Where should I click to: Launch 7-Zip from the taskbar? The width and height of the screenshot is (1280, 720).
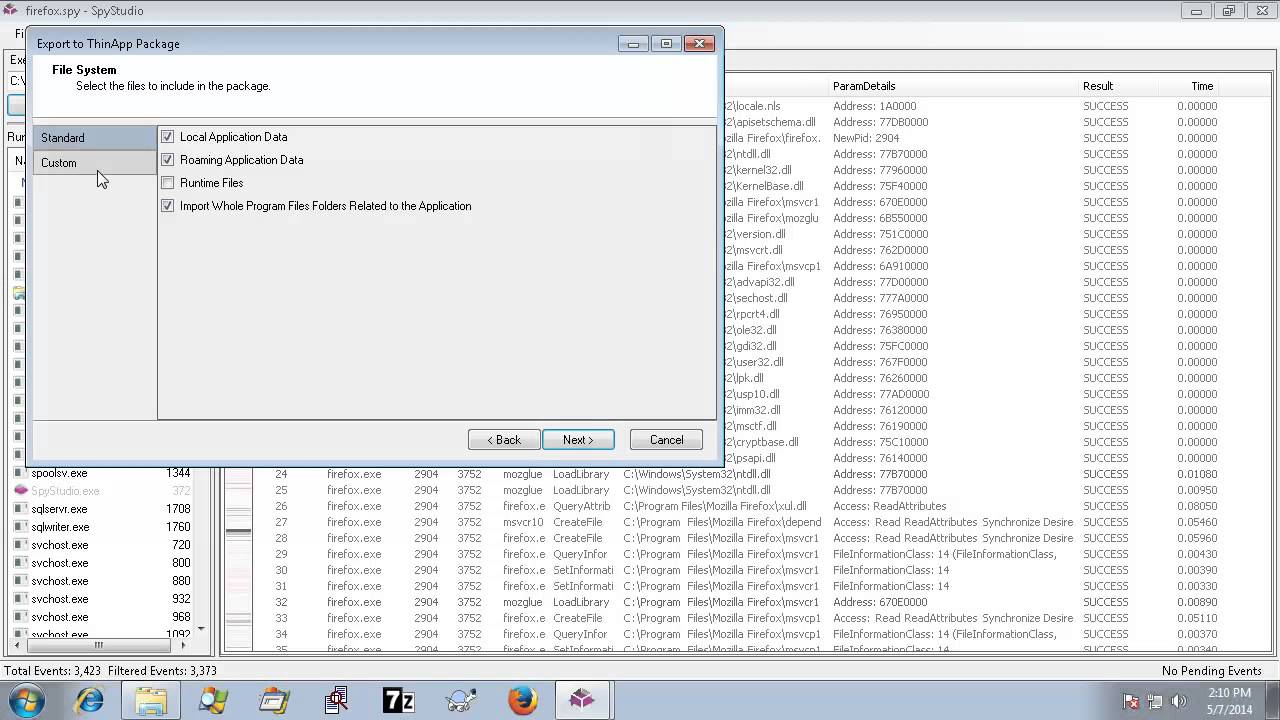[398, 701]
